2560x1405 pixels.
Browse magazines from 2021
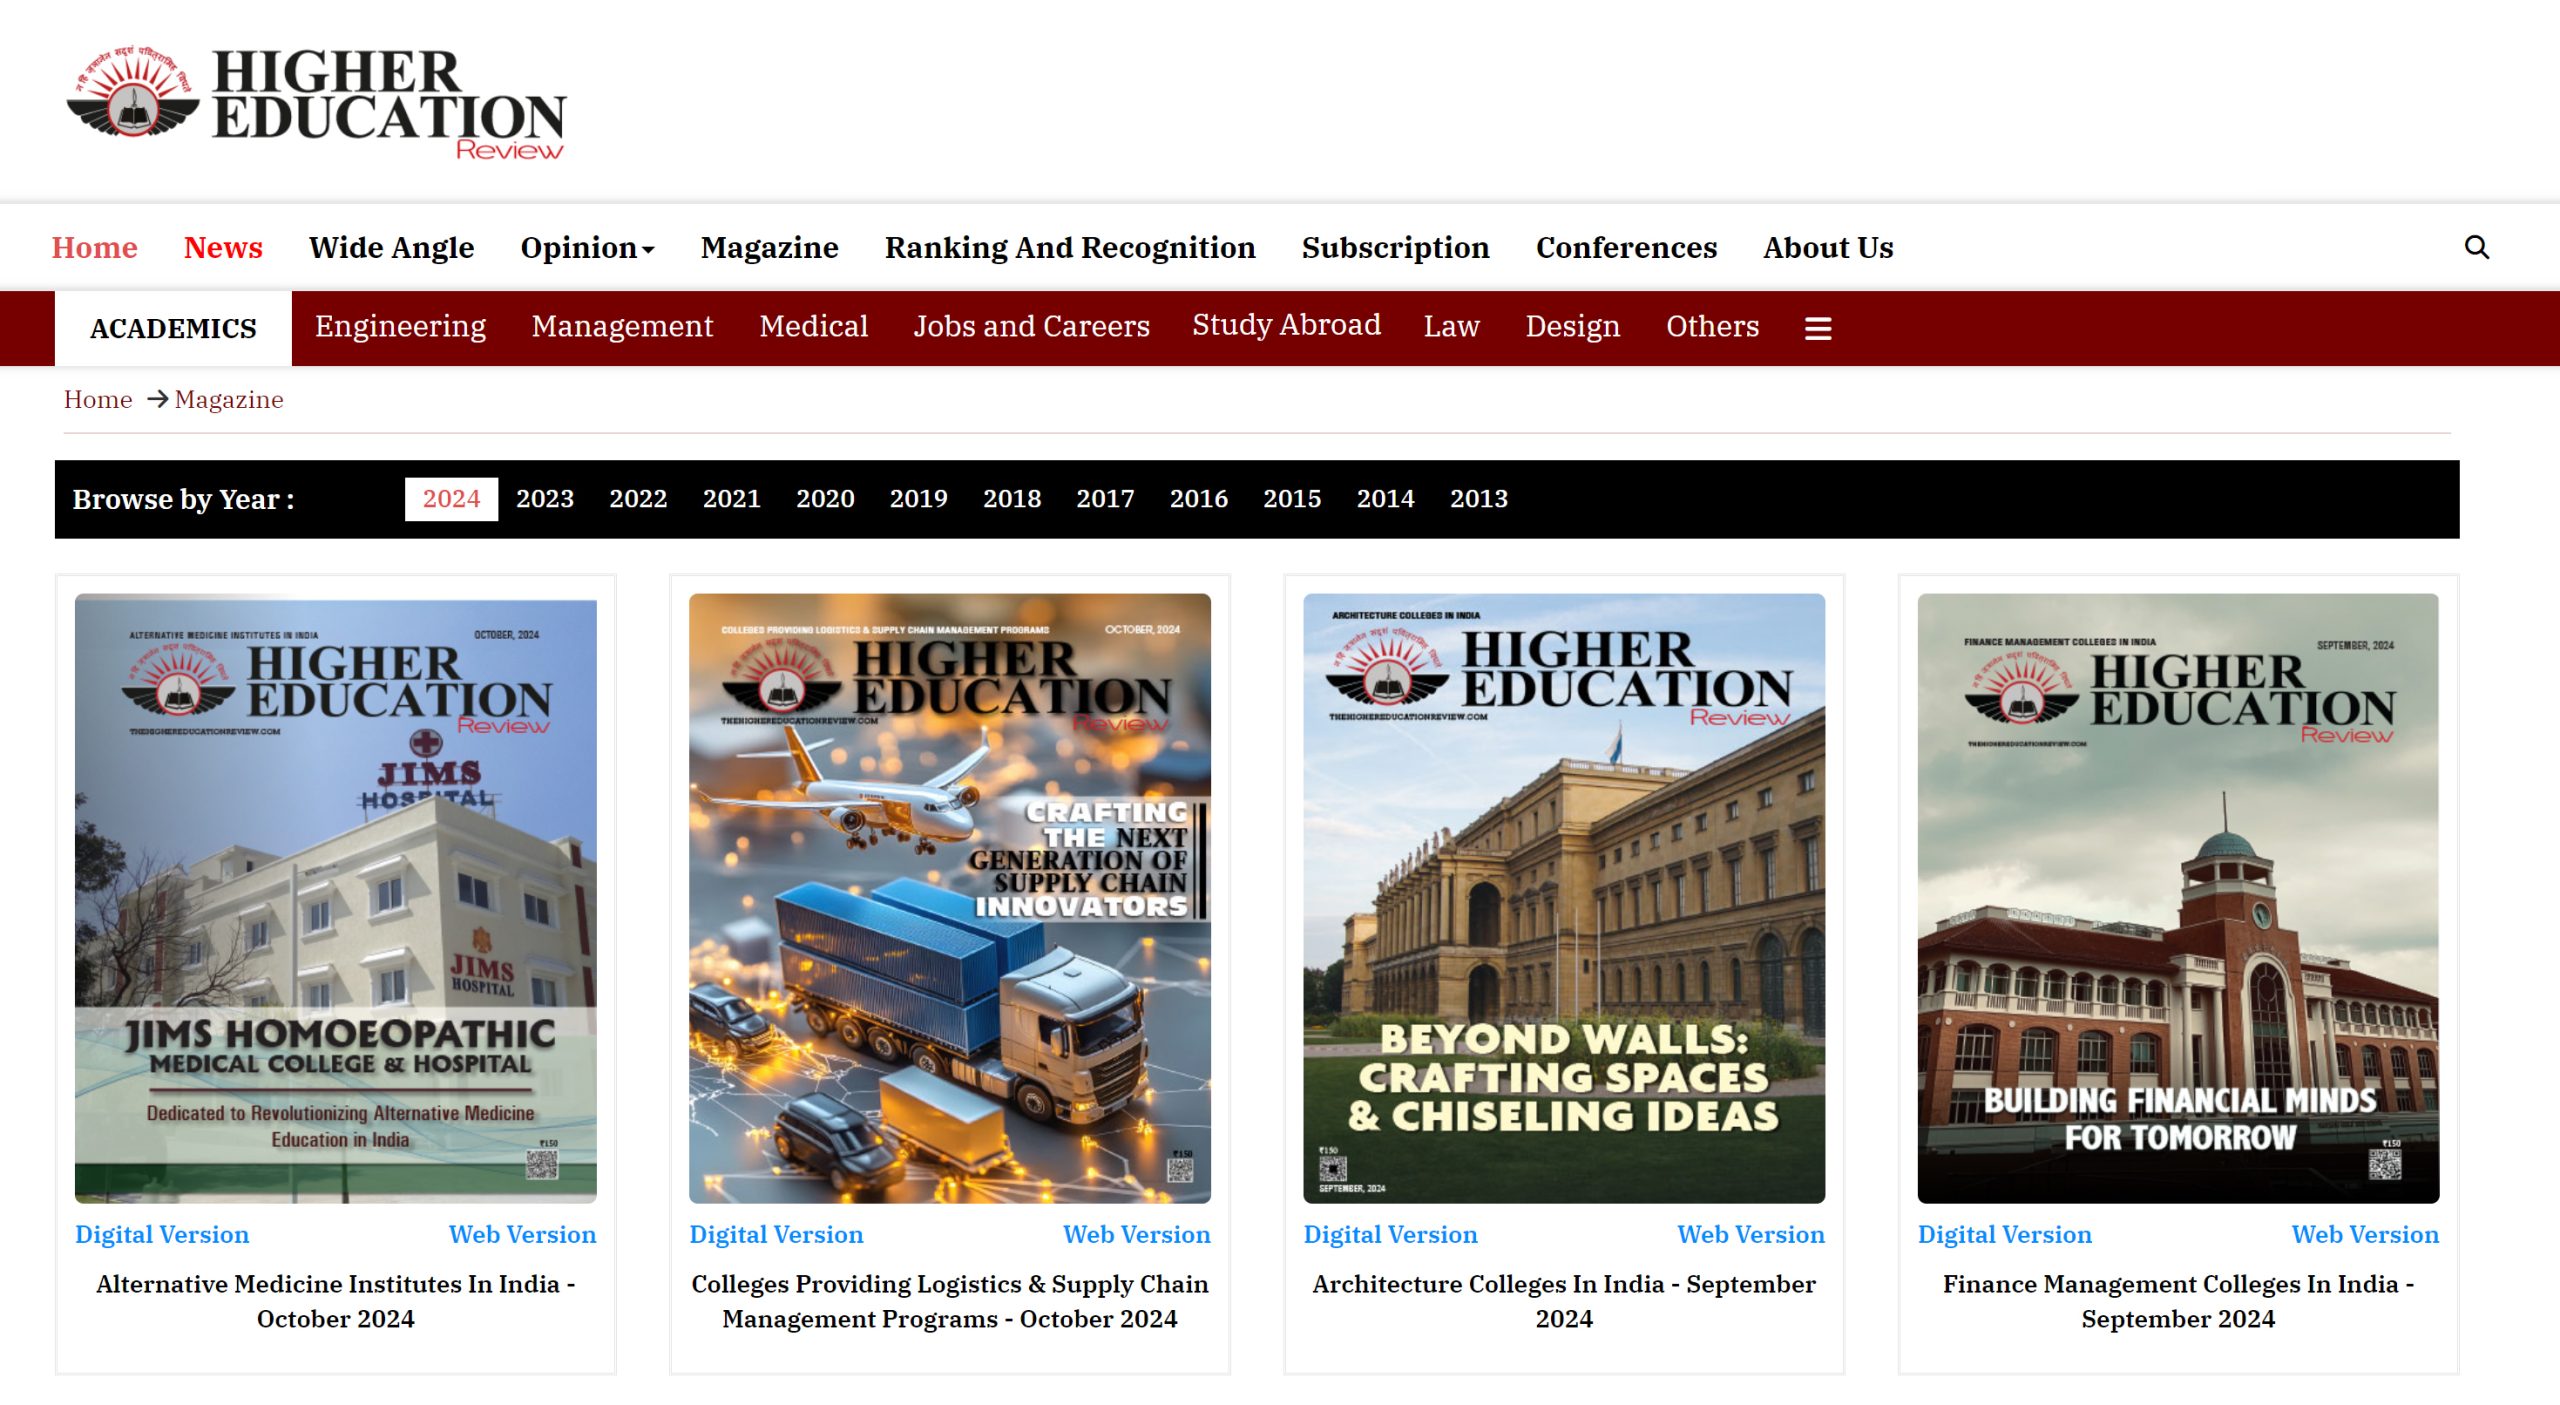coord(731,499)
